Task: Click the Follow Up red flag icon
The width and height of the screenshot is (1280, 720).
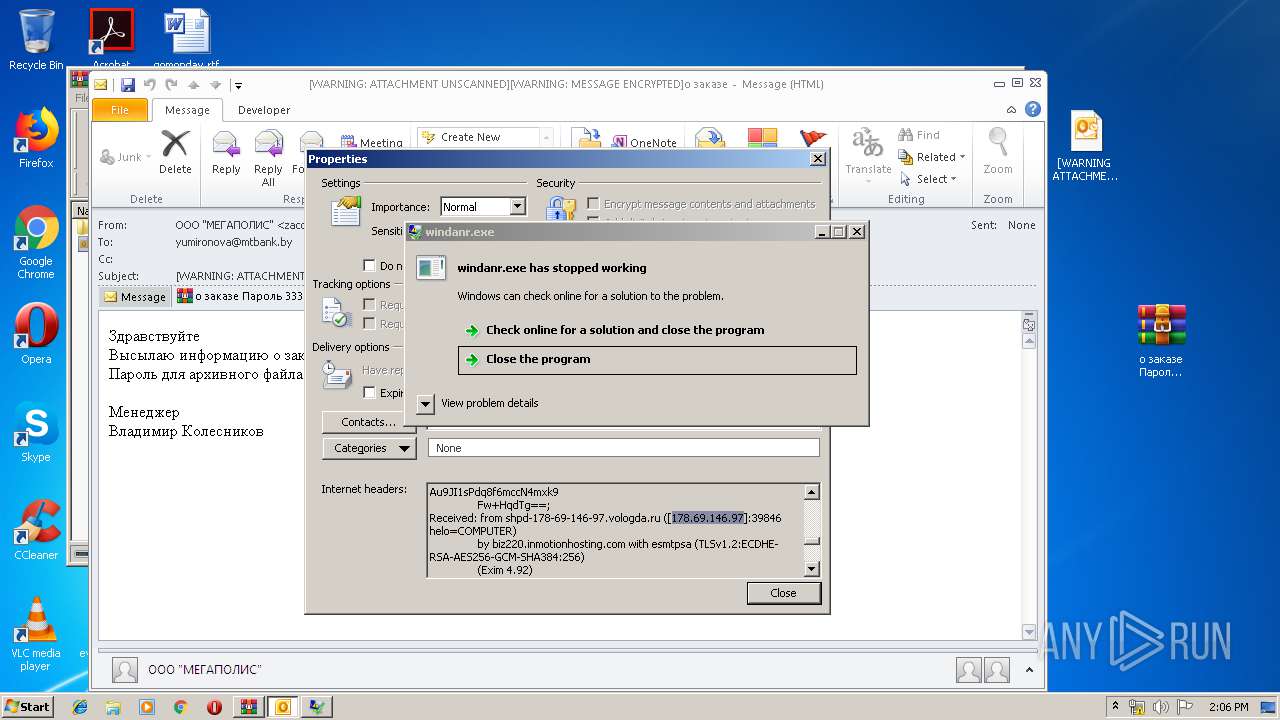Action: pyautogui.click(x=813, y=140)
